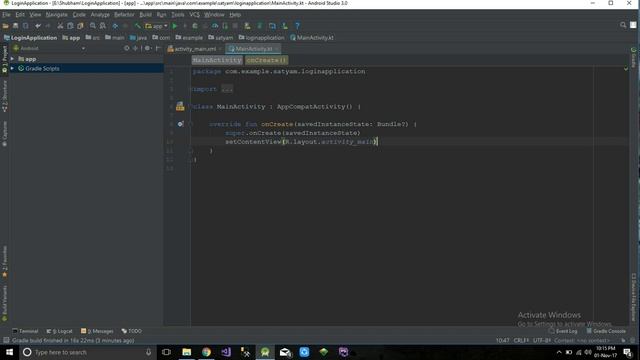Screen dimensions: 640x360
Task: Click the LoginApplication breadcrumb
Action: [x=31, y=38]
